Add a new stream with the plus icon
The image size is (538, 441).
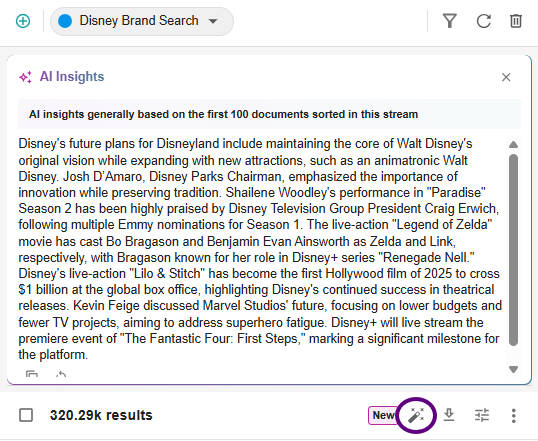23,21
